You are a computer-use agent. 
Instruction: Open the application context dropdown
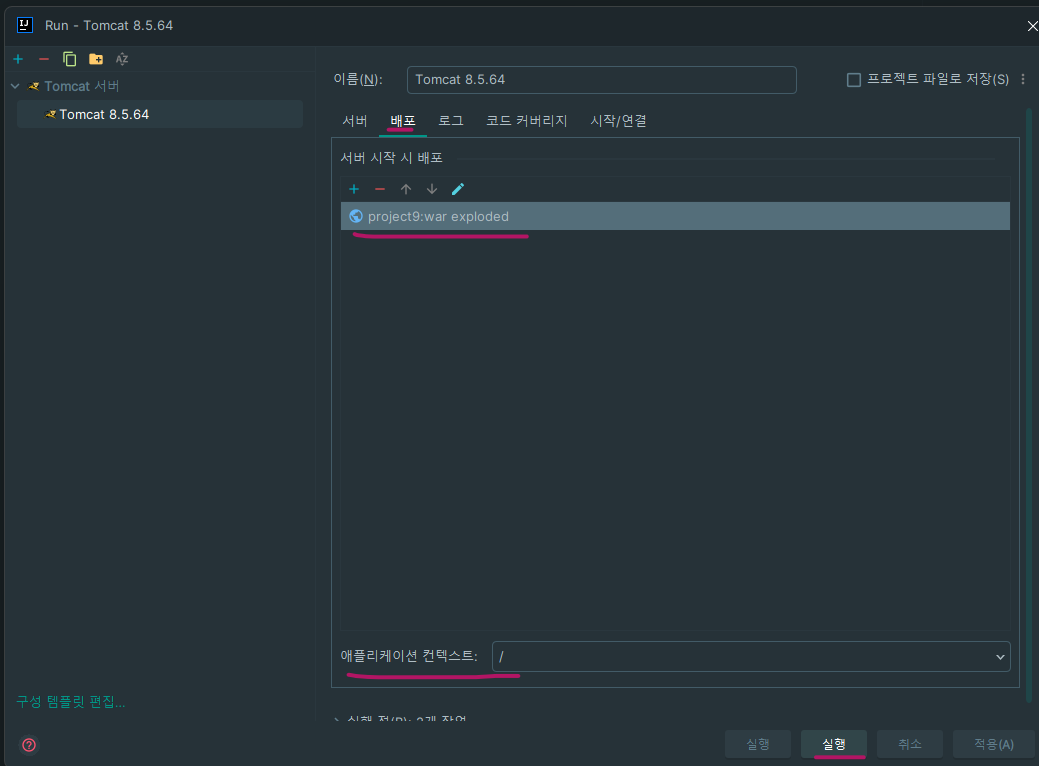point(1000,657)
